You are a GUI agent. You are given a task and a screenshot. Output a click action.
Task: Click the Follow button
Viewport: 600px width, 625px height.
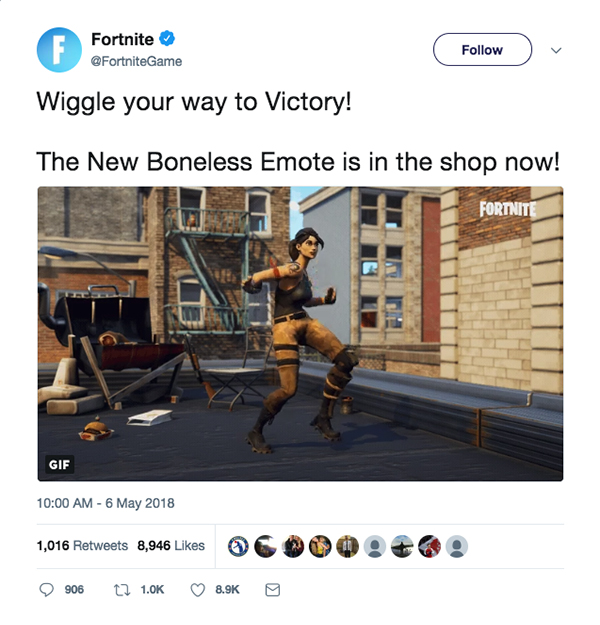point(482,49)
